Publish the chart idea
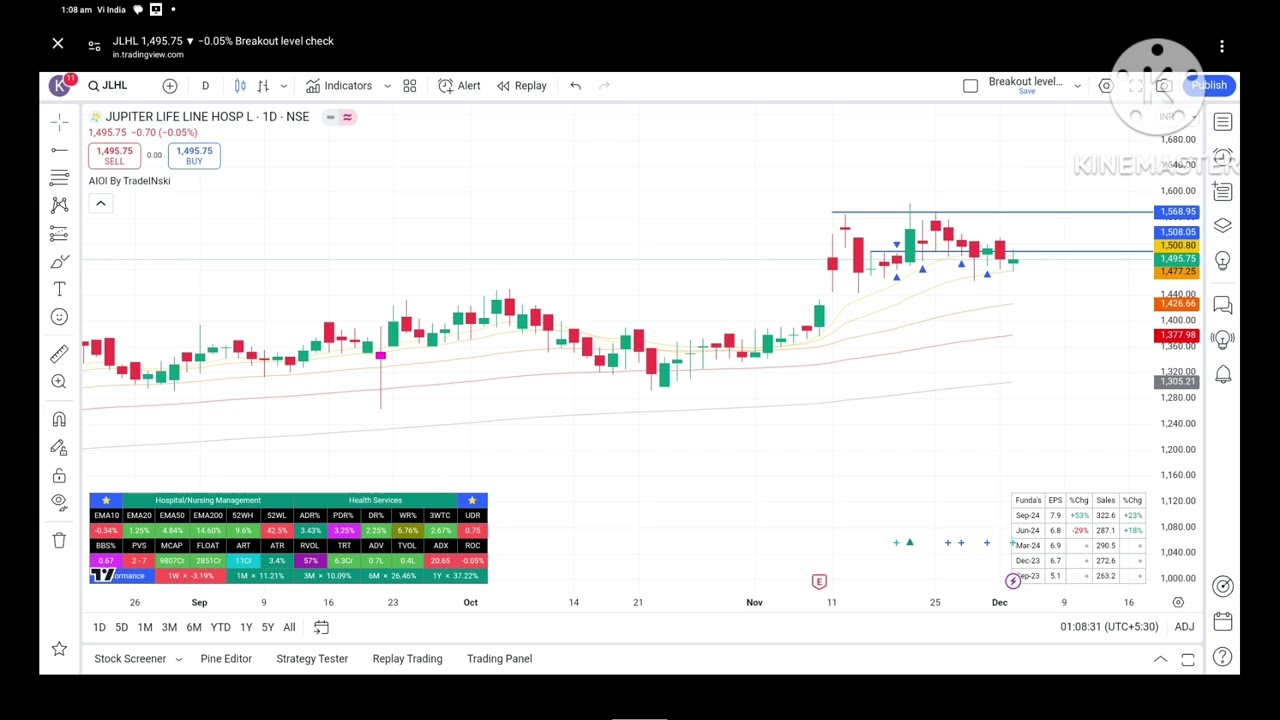Viewport: 1280px width, 720px height. click(x=1209, y=86)
